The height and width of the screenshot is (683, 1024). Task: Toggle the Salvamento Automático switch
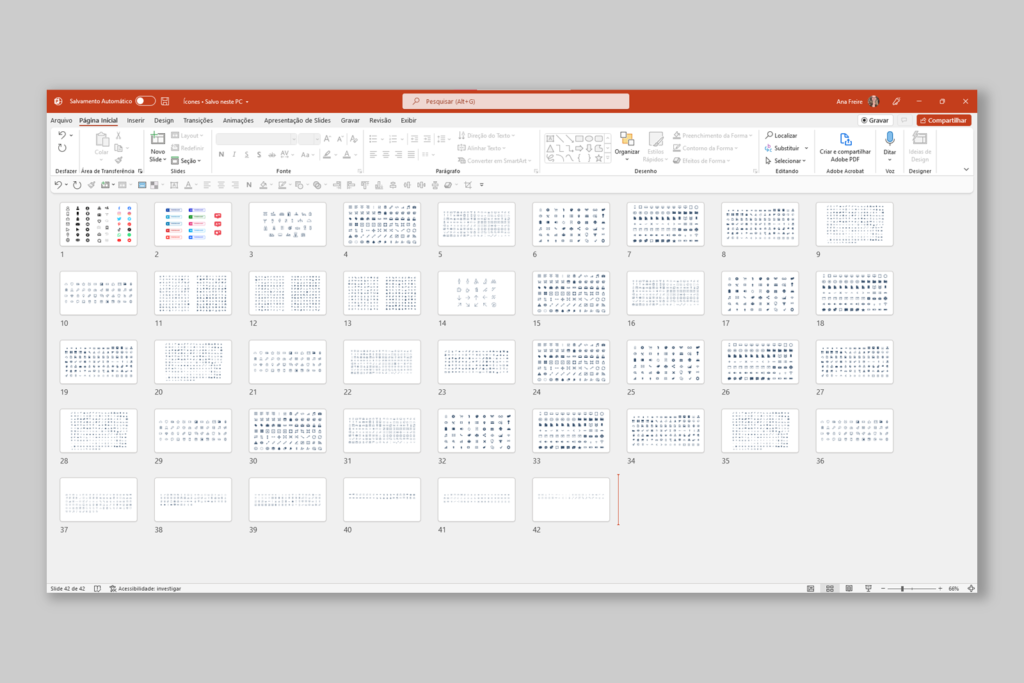(x=145, y=101)
